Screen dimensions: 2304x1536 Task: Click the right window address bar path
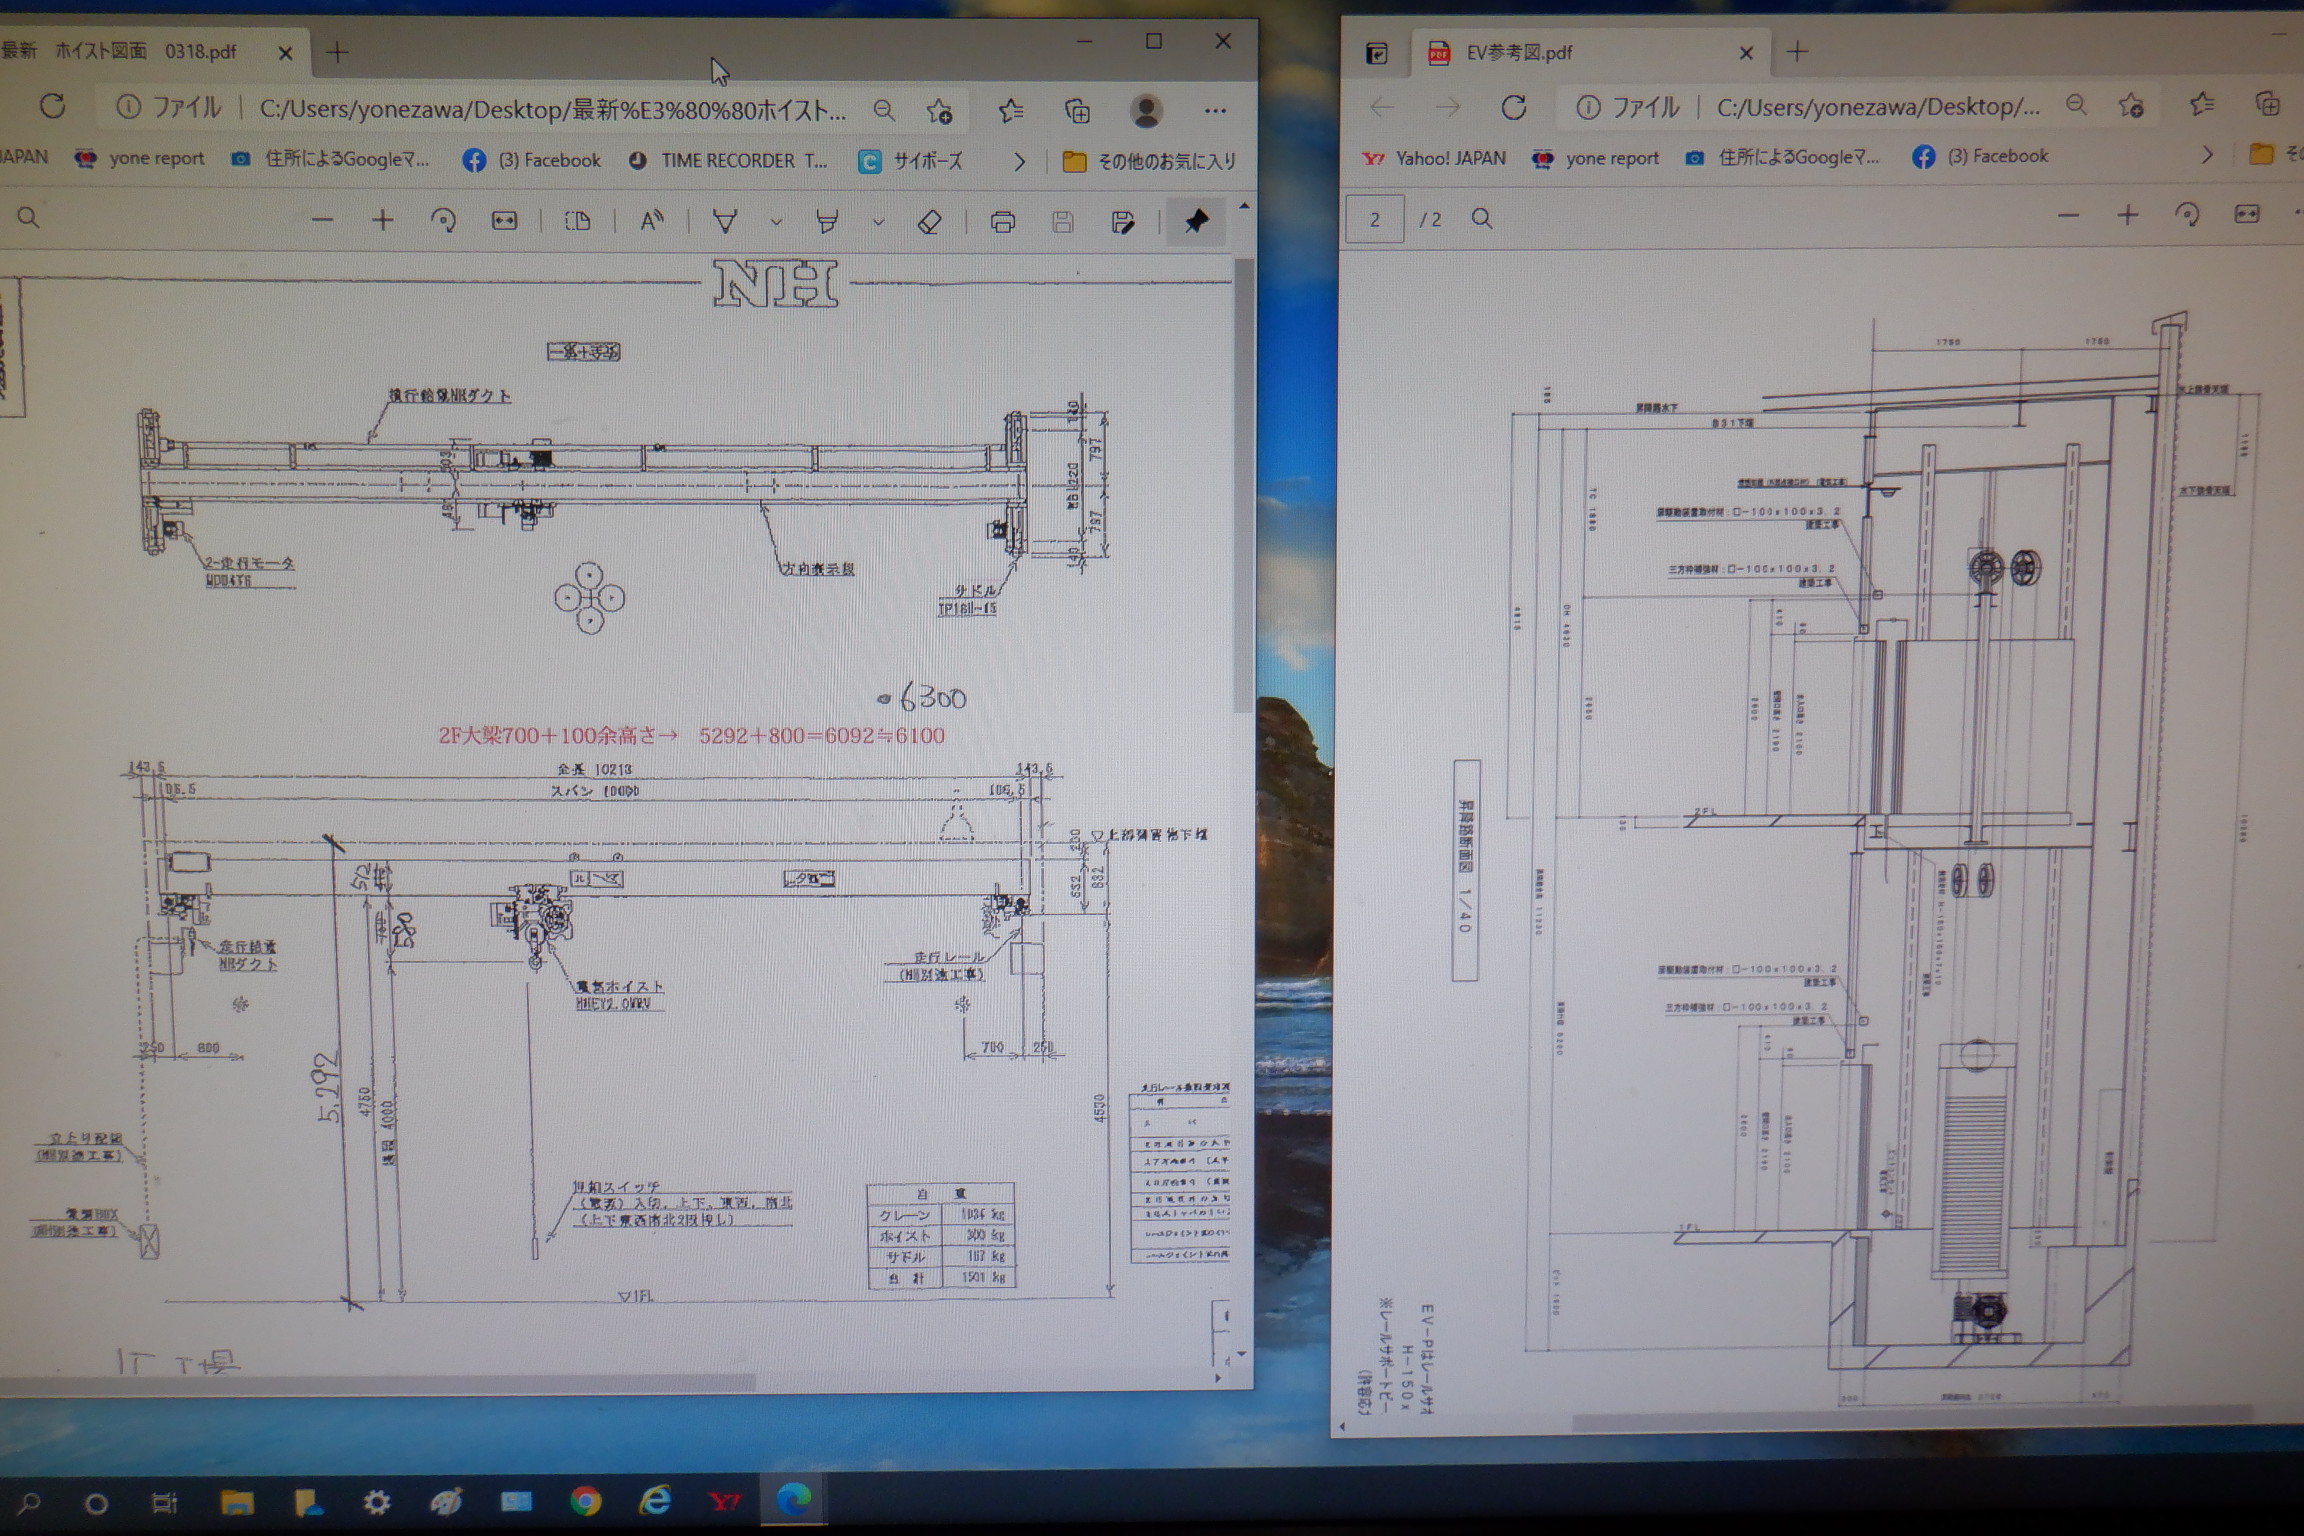click(x=1877, y=107)
